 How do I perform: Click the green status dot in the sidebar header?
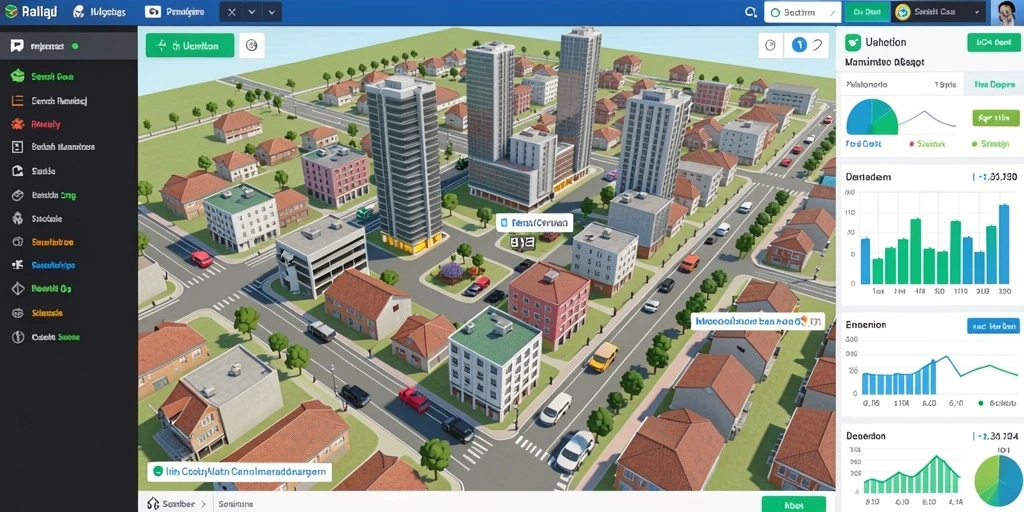click(75, 46)
